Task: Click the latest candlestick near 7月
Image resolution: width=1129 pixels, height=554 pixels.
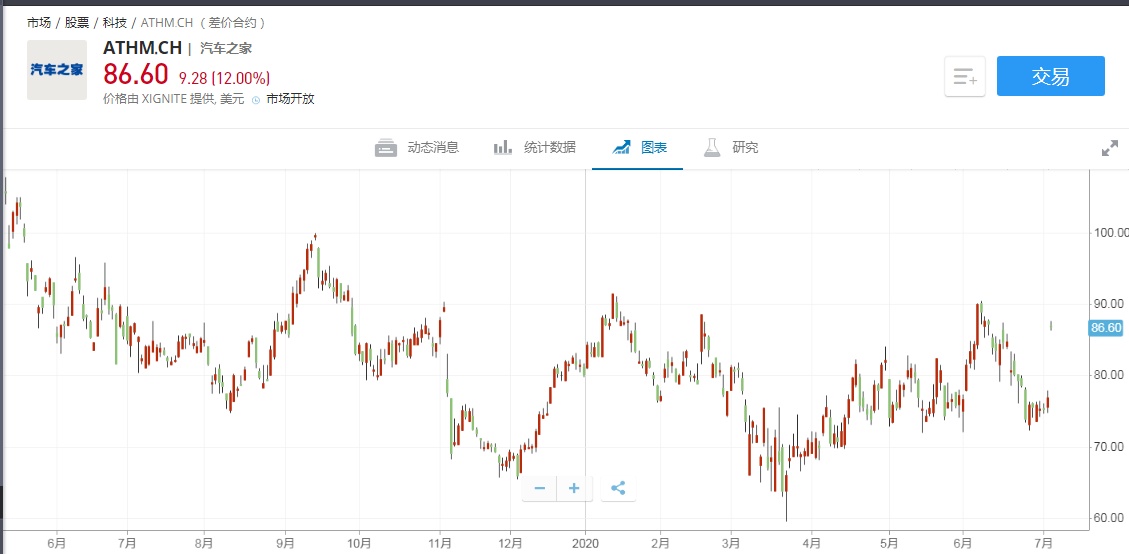Action: 1051,325
